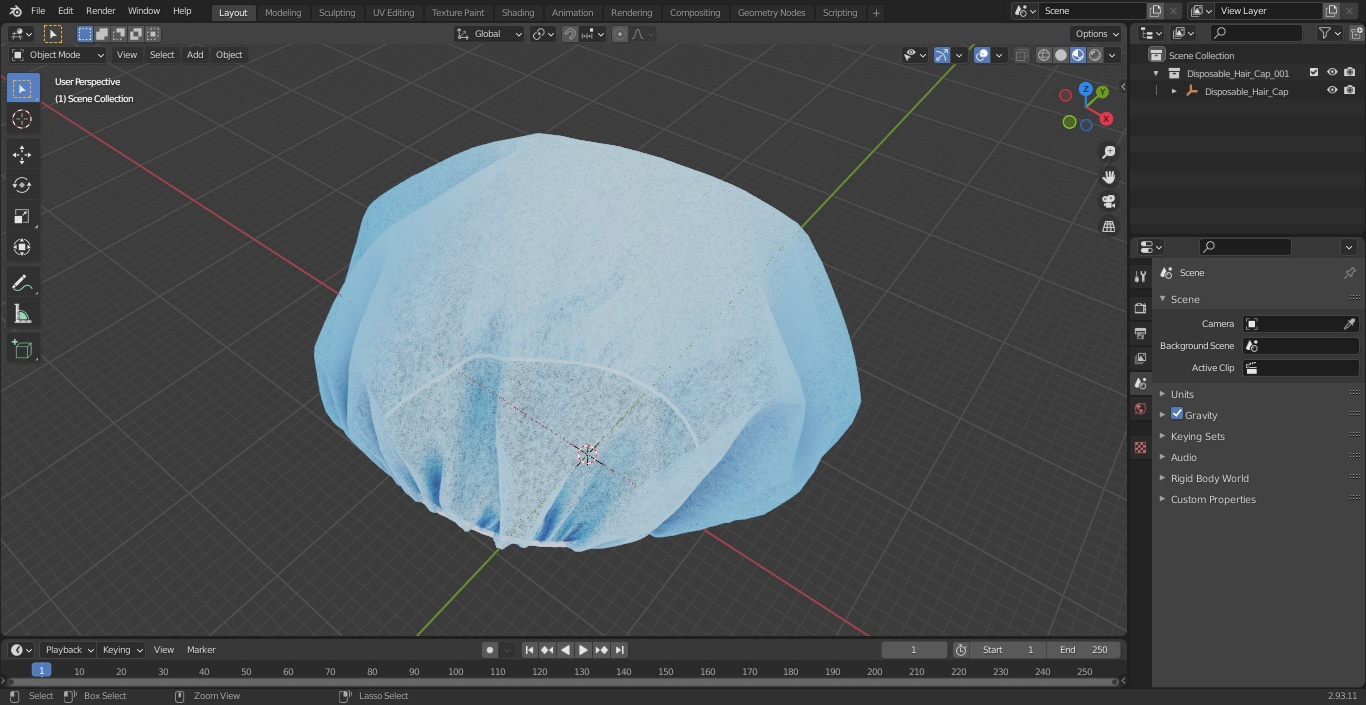The image size is (1366, 705).
Task: Activate the Rotate tool
Action: click(22, 185)
